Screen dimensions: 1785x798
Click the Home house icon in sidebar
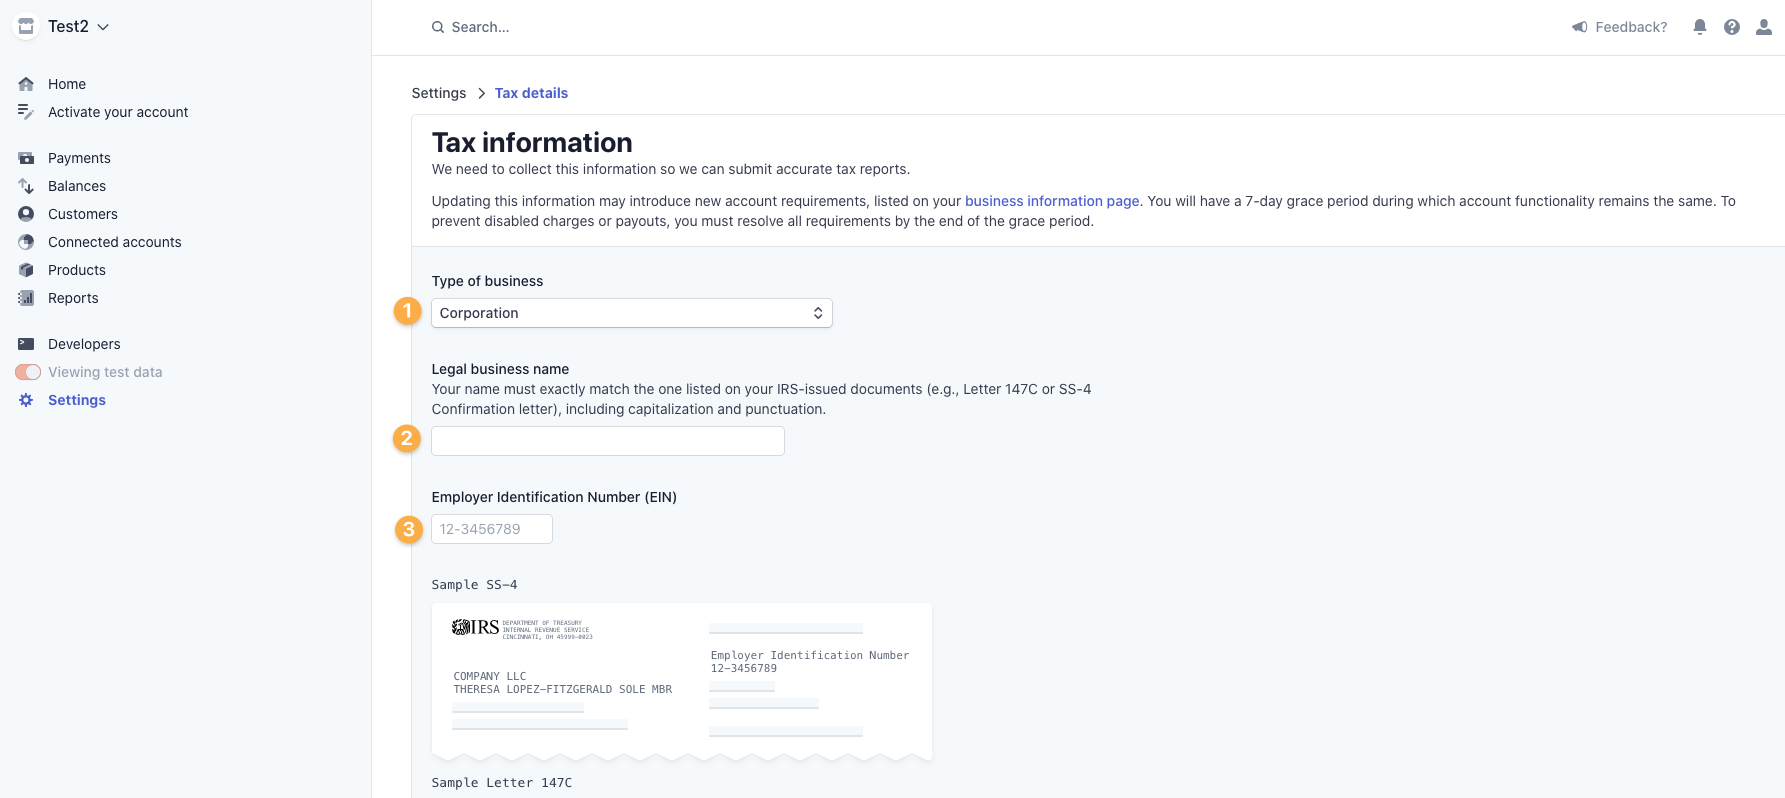(x=26, y=84)
